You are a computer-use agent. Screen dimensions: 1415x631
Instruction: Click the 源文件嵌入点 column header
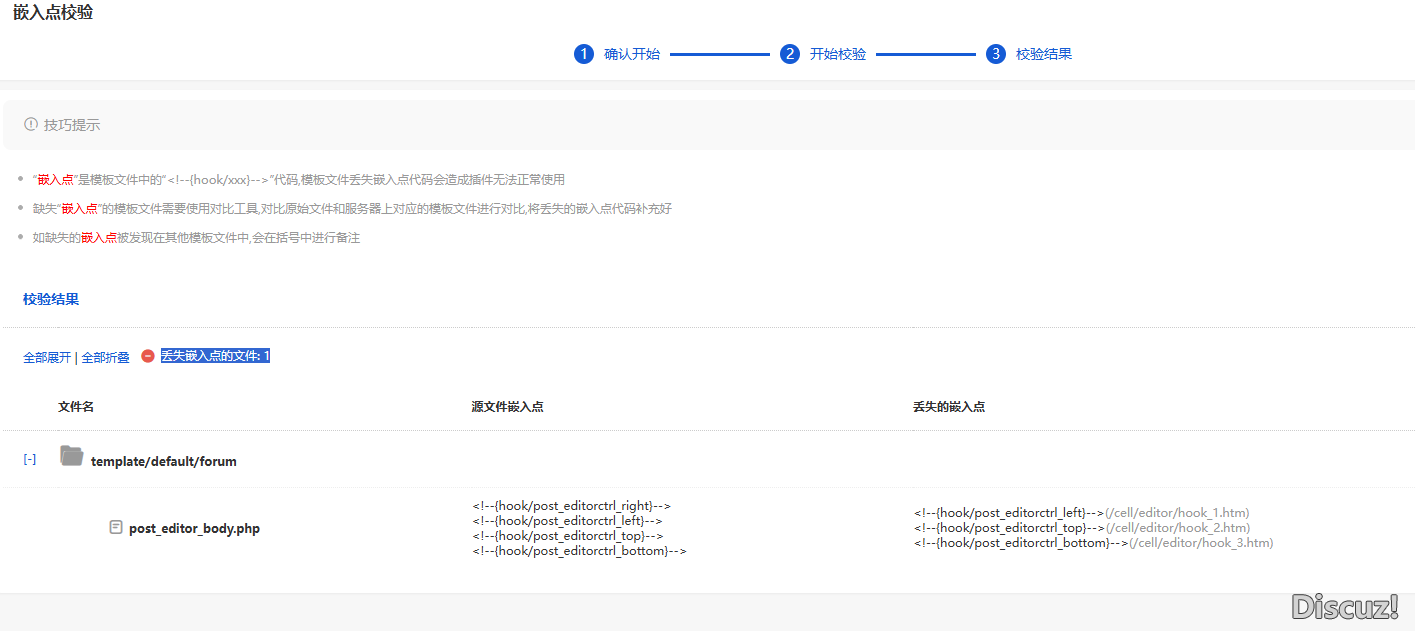click(x=508, y=407)
